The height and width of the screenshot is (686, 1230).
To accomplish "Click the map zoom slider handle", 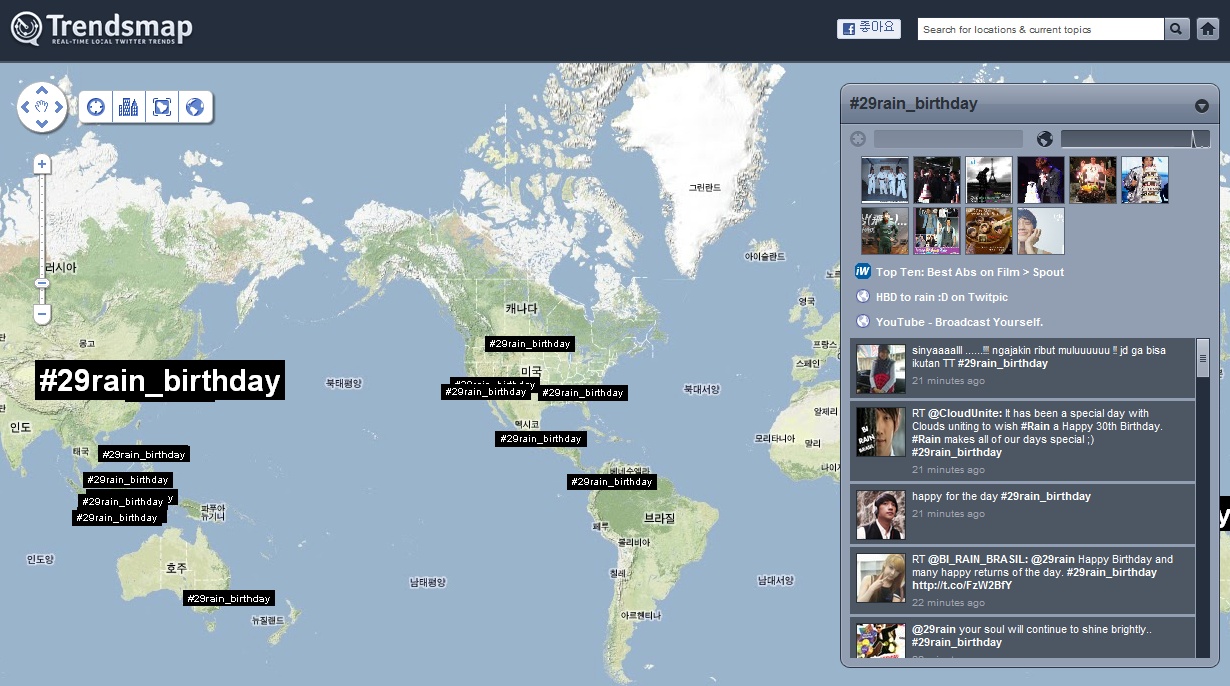I will coord(42,283).
